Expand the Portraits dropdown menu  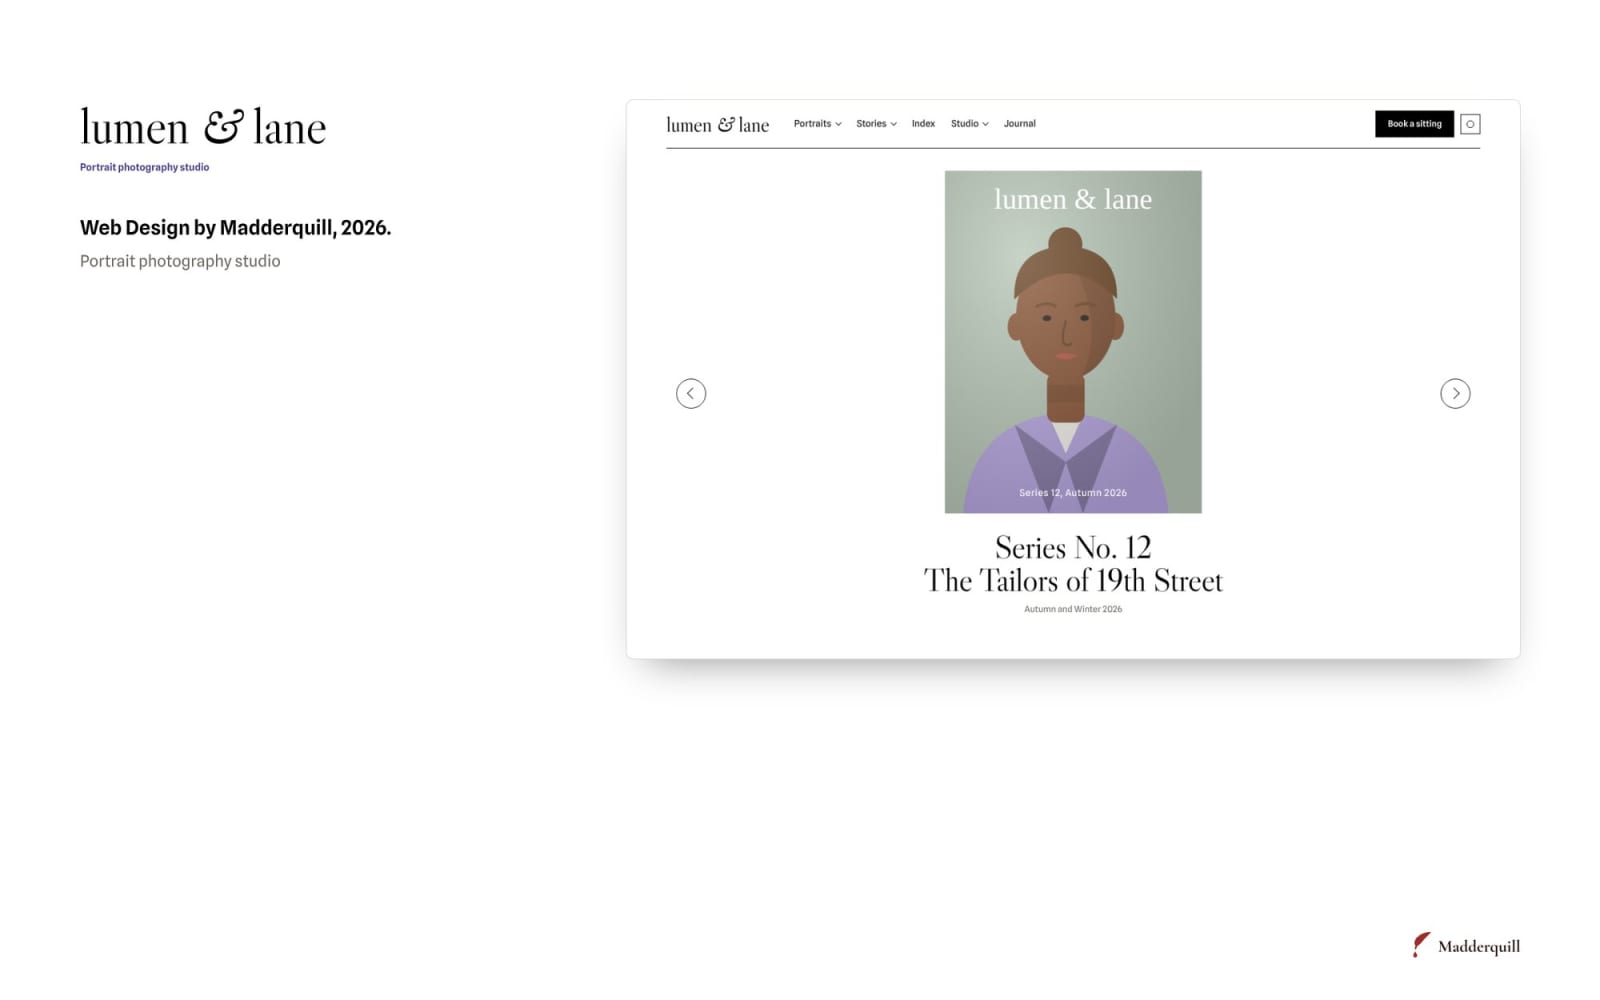[x=817, y=124]
